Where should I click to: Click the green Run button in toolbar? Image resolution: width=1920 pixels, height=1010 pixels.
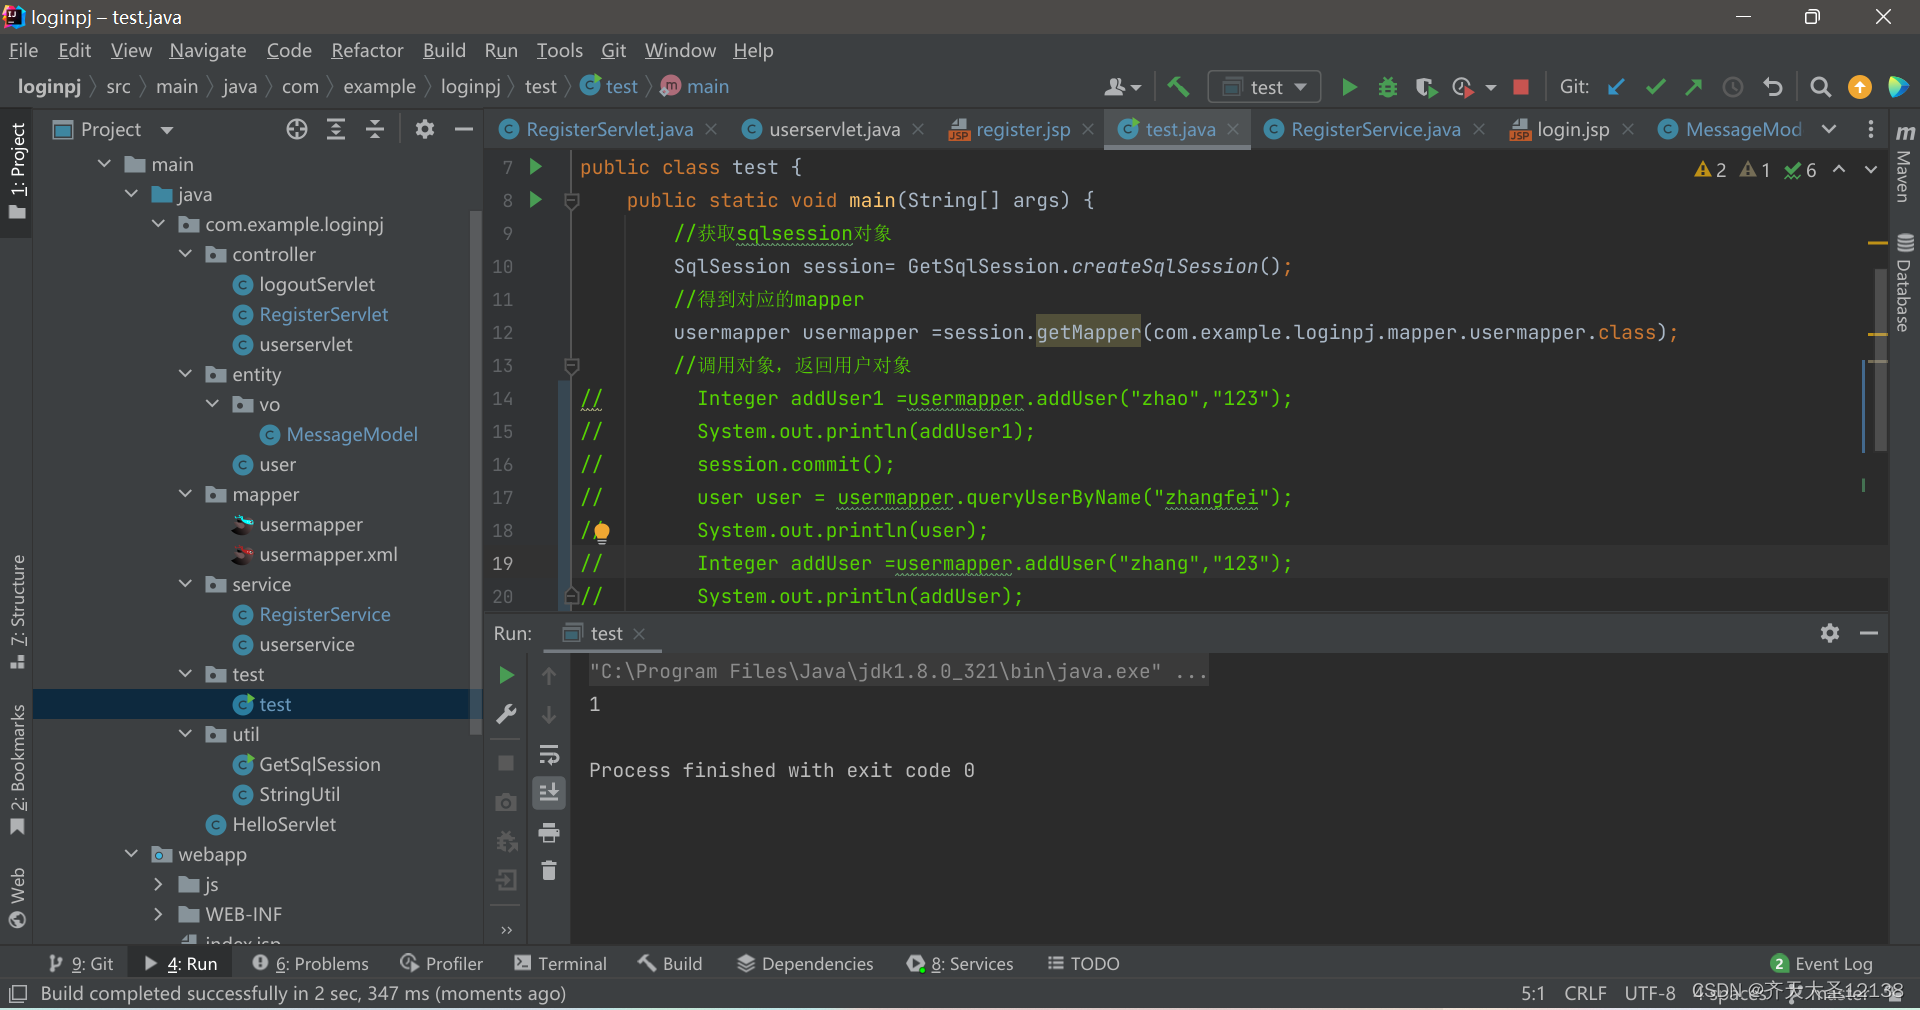[1349, 88]
